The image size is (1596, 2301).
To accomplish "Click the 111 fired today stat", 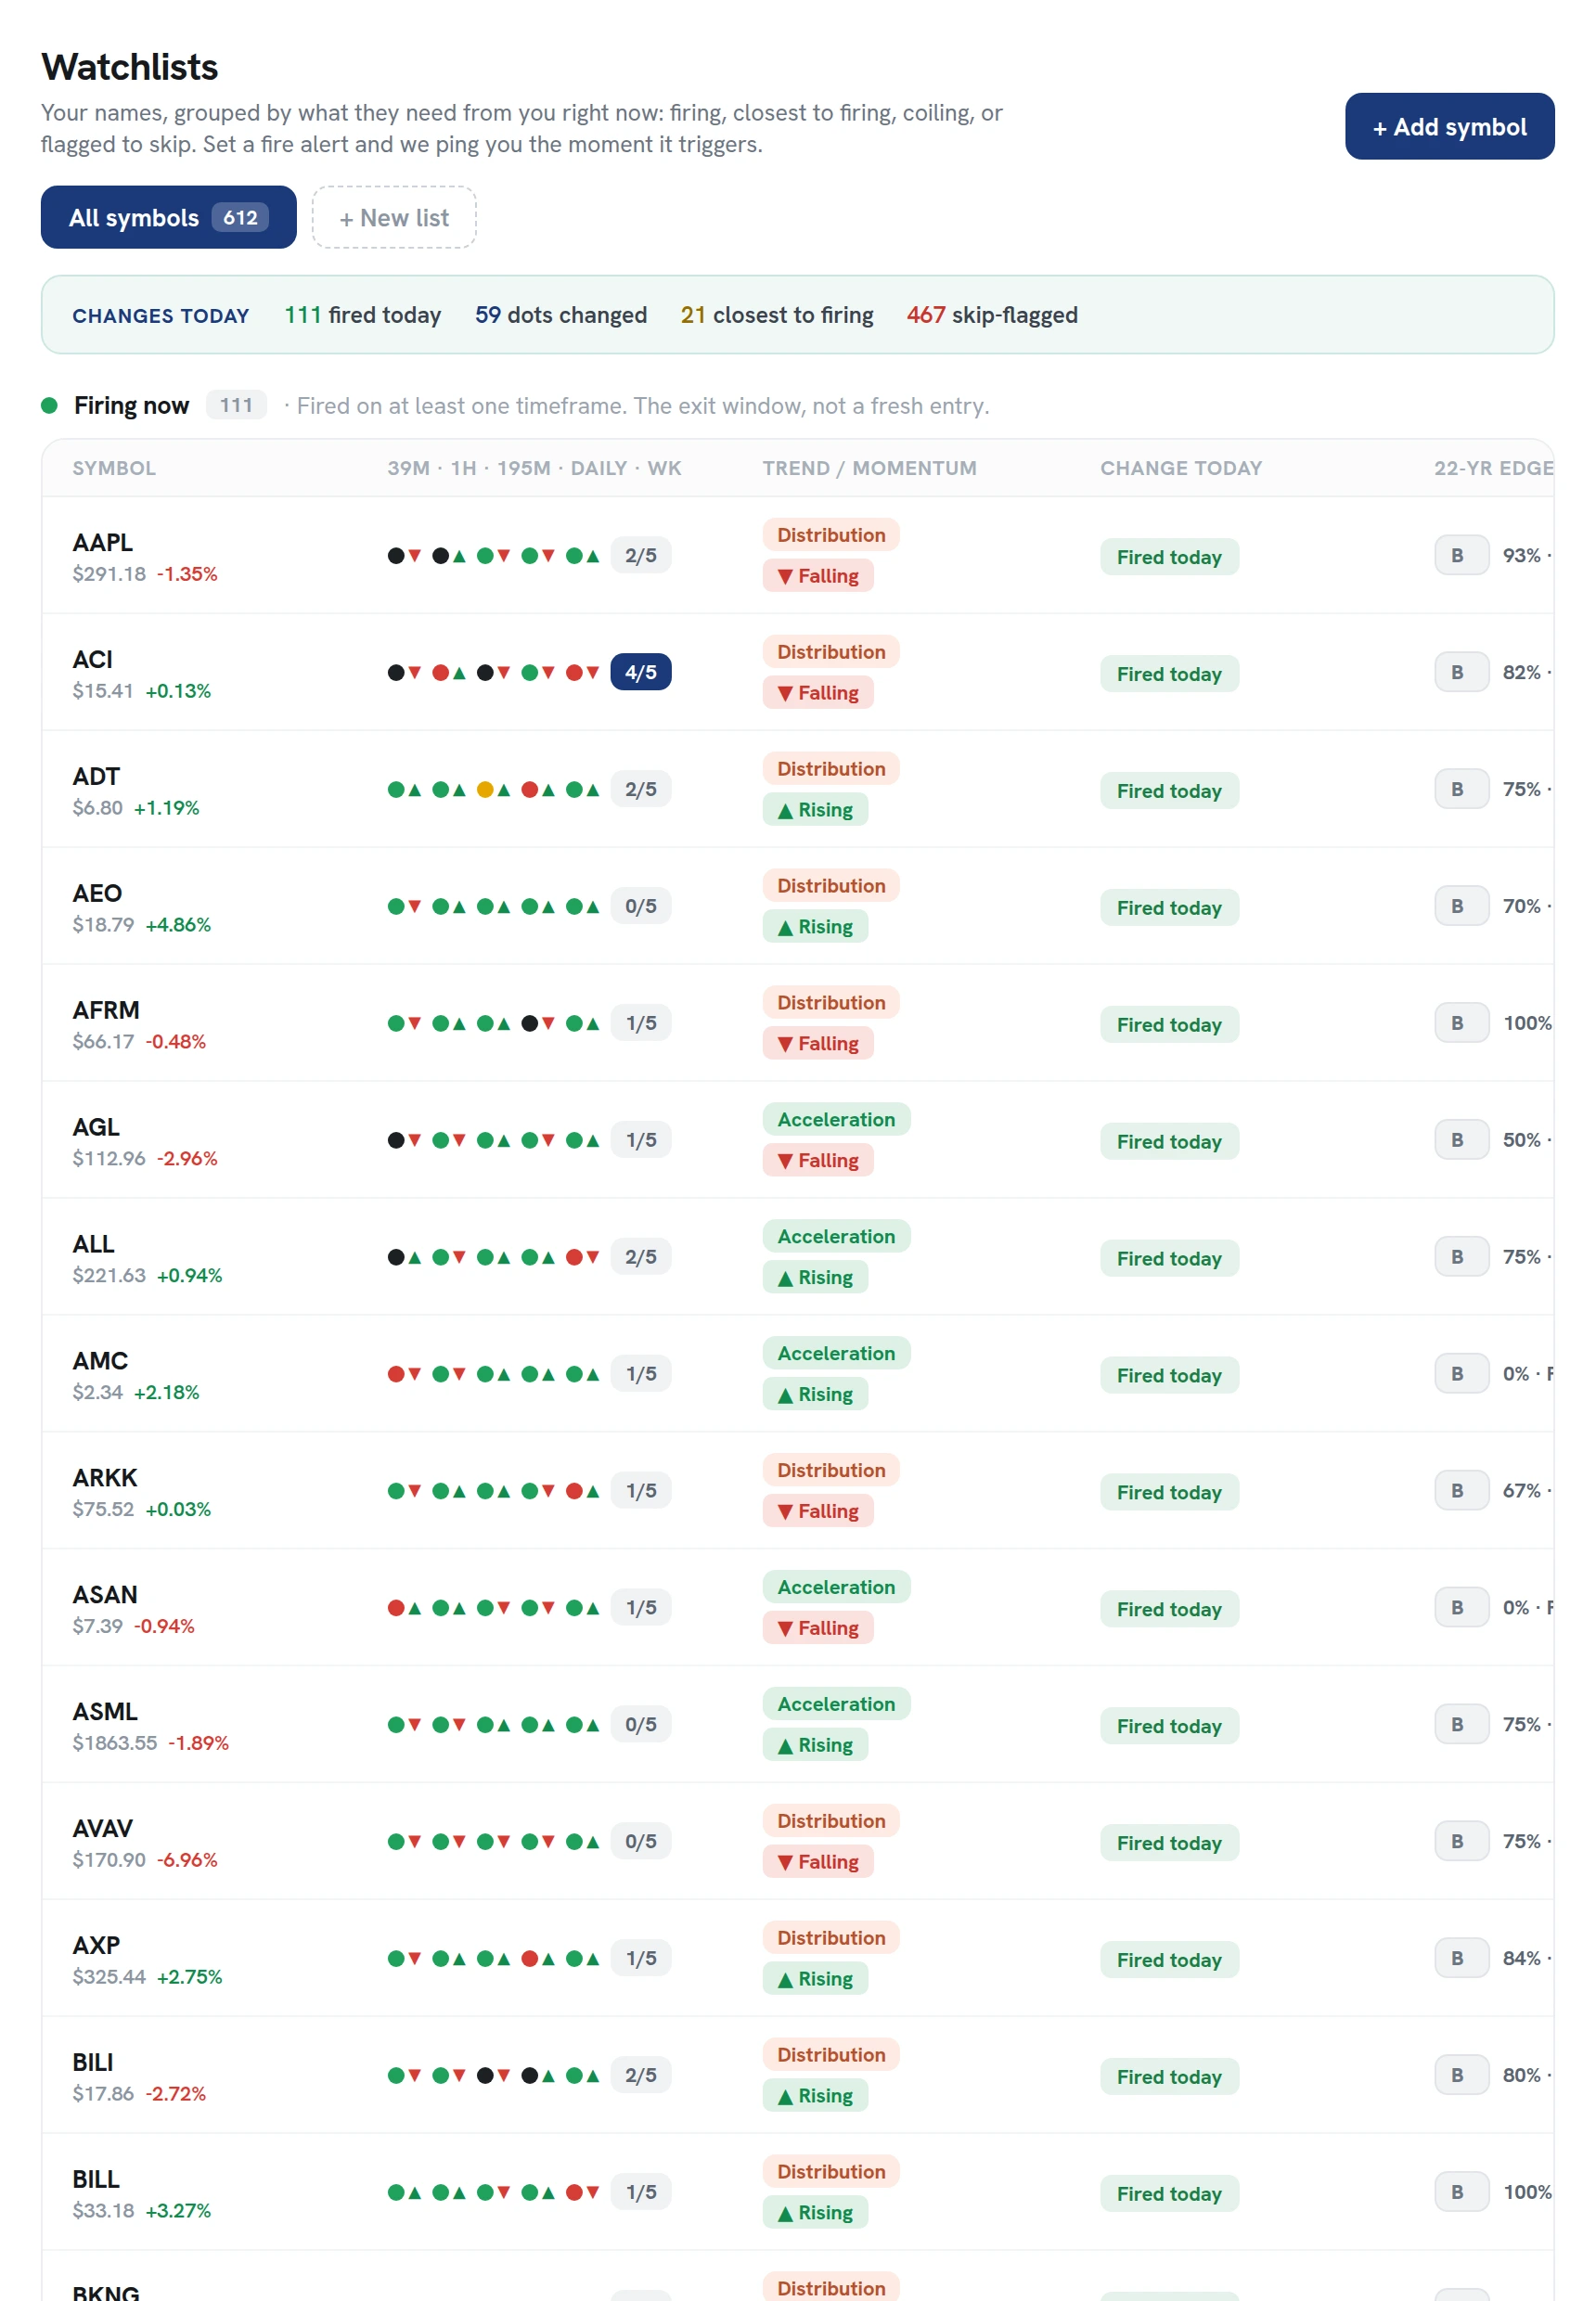I will coord(362,315).
